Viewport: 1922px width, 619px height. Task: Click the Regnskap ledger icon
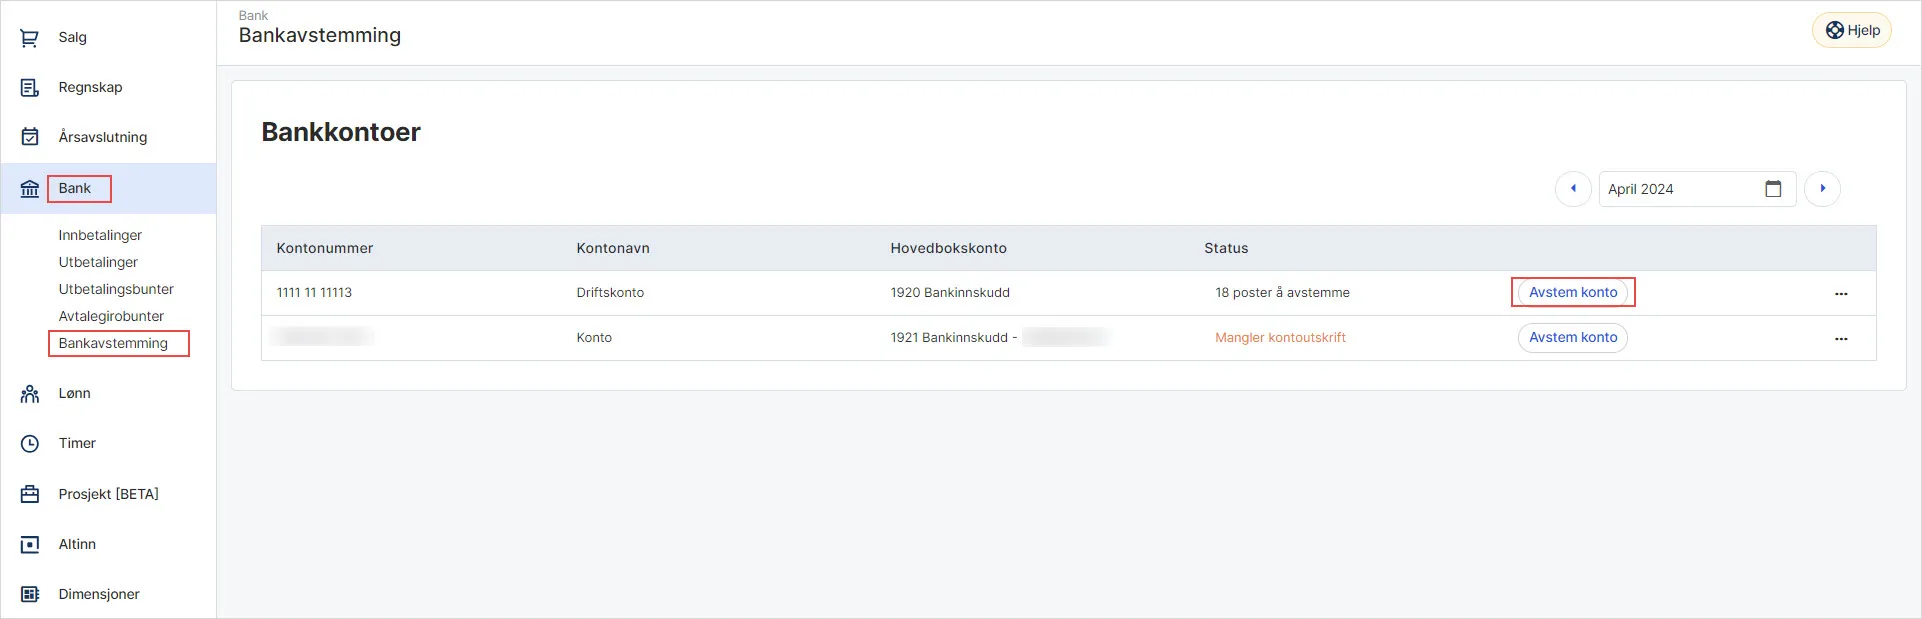click(x=30, y=88)
